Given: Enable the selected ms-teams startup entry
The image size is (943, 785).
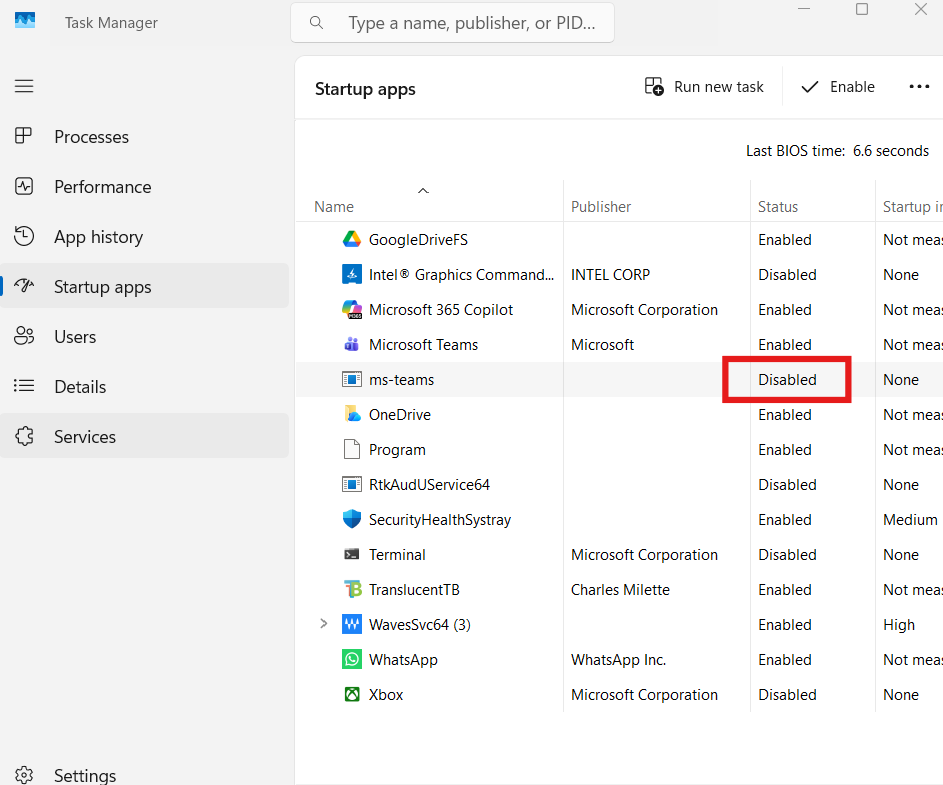Looking at the screenshot, I should (x=836, y=86).
